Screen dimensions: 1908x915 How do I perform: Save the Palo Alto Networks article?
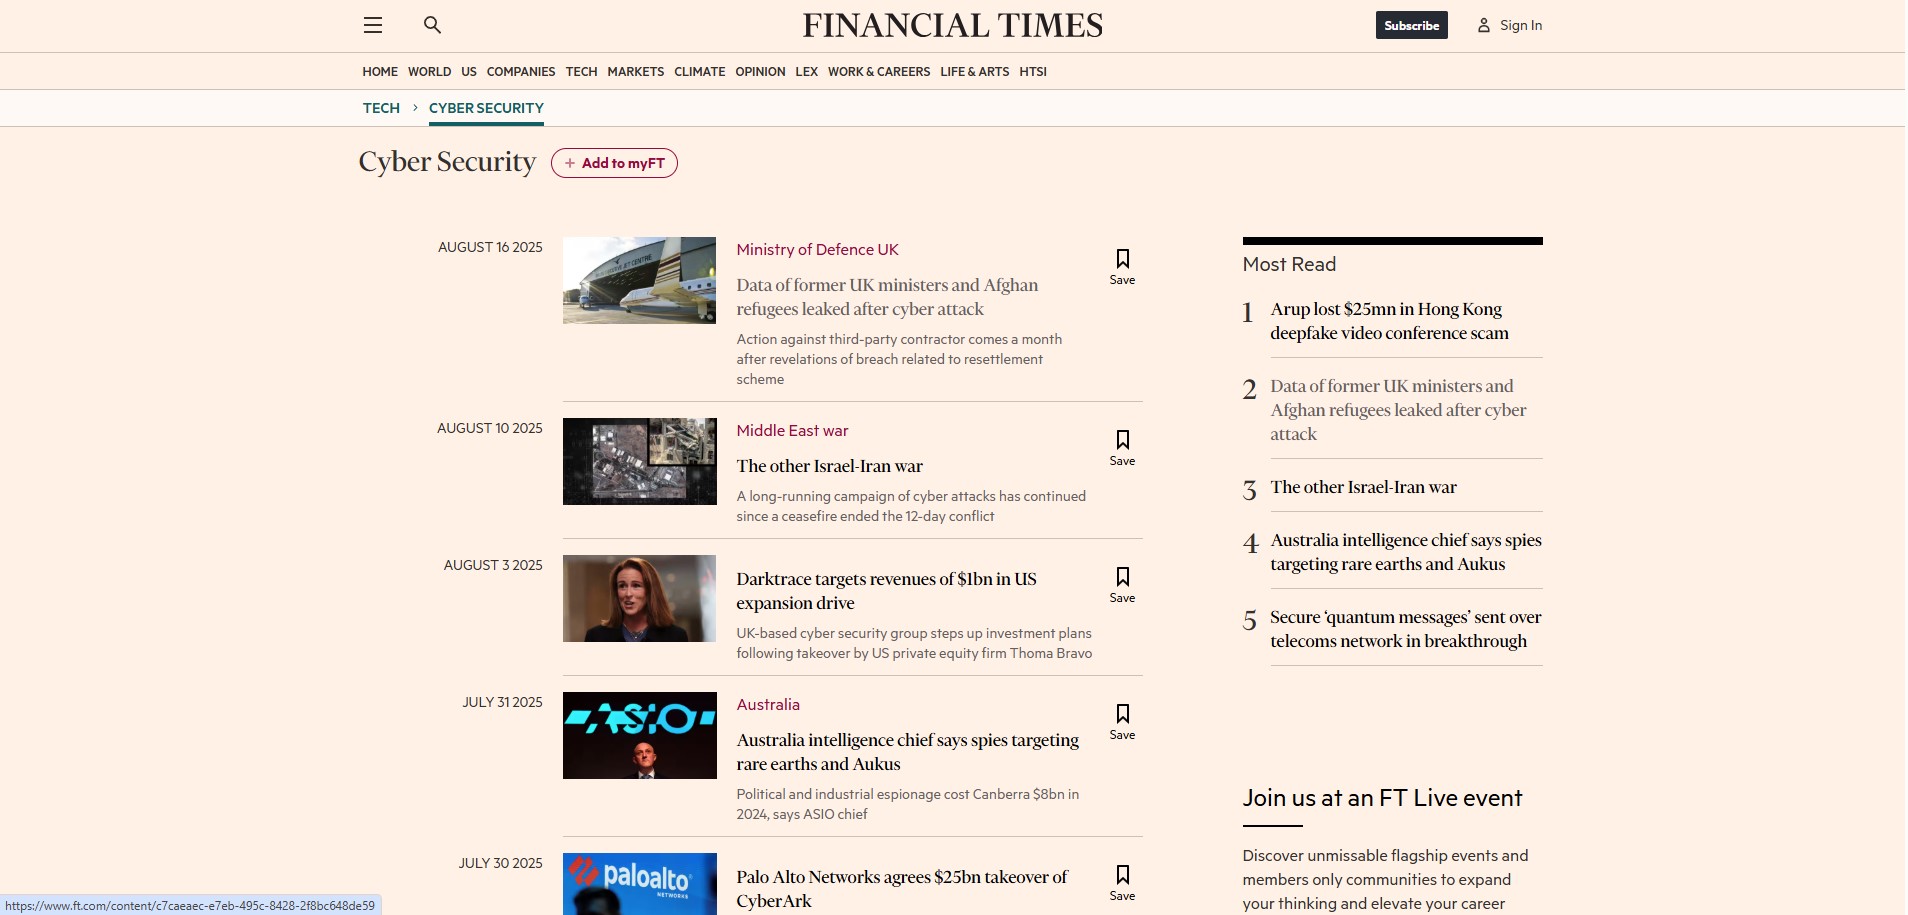[x=1122, y=882]
